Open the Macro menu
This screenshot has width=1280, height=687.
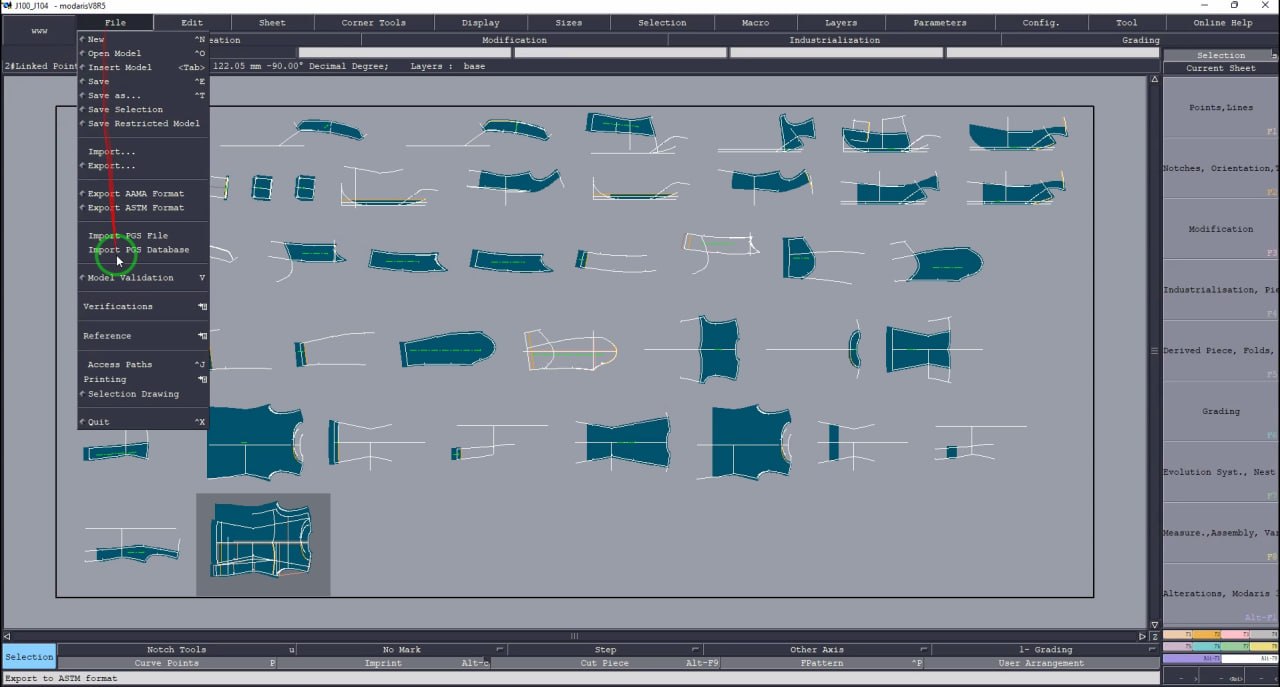755,22
